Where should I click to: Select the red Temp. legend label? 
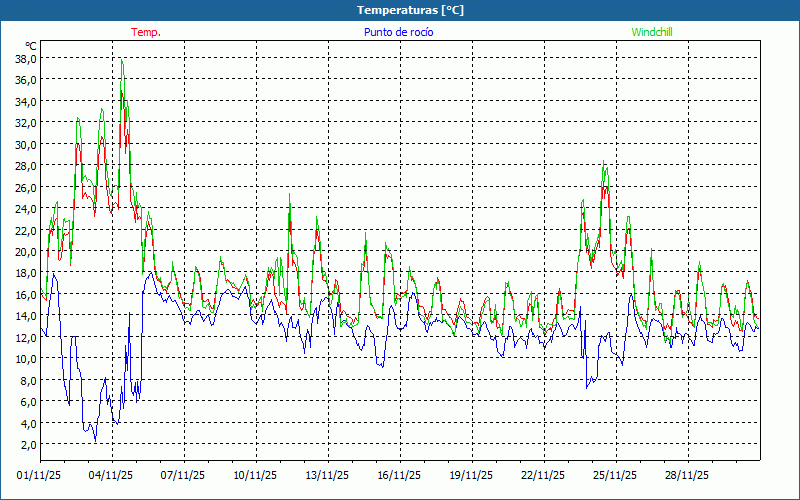click(146, 32)
